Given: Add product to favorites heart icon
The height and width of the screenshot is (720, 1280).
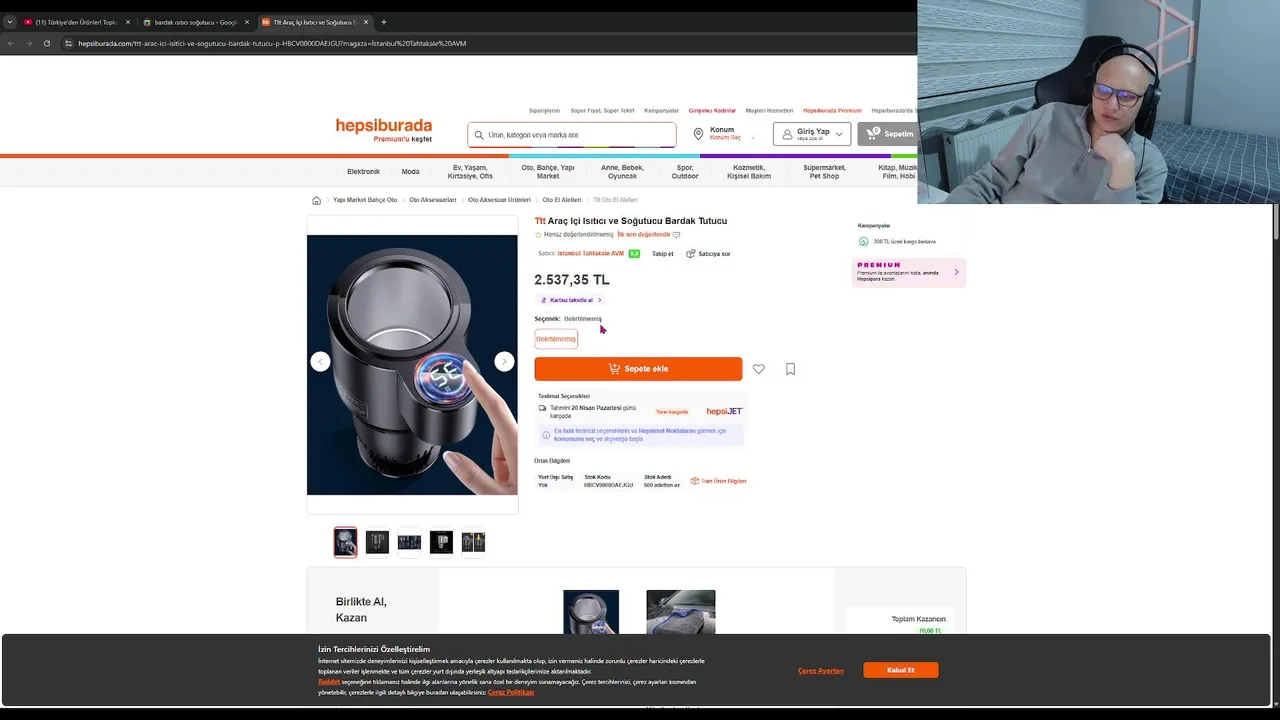Looking at the screenshot, I should pos(759,369).
